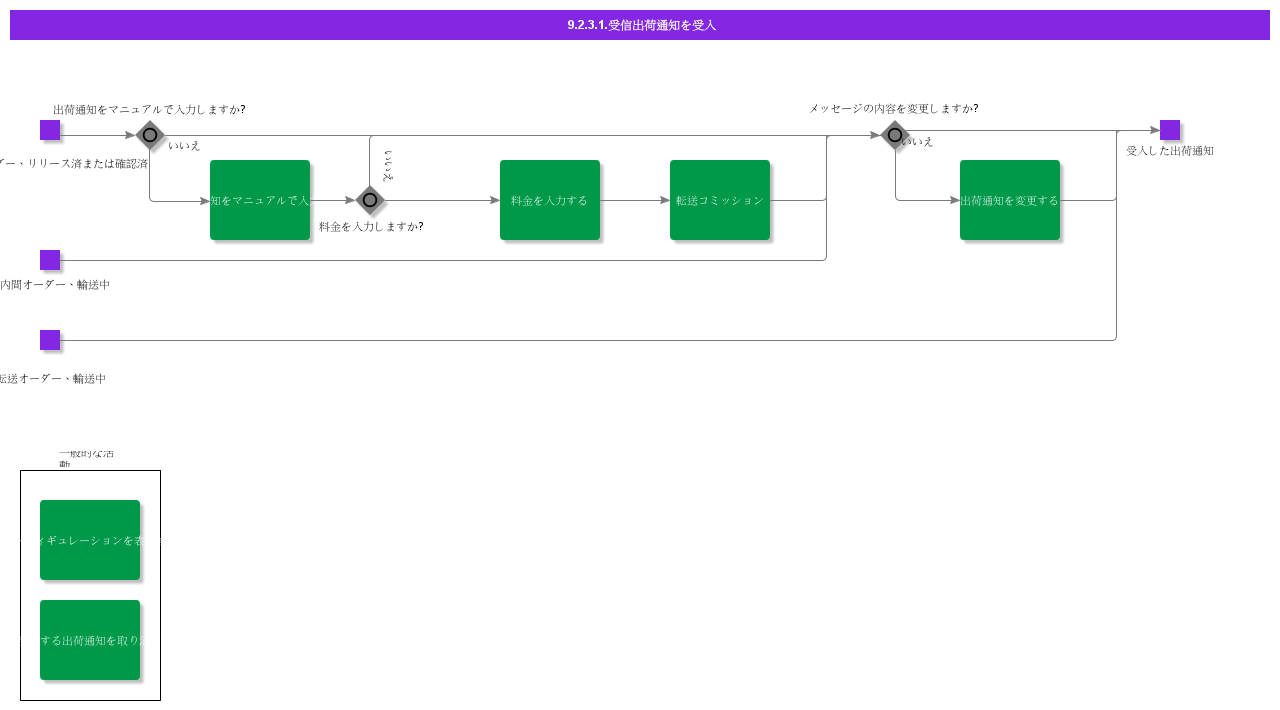
Task: Click the いいえ label beside the first gateway
Action: (x=184, y=145)
